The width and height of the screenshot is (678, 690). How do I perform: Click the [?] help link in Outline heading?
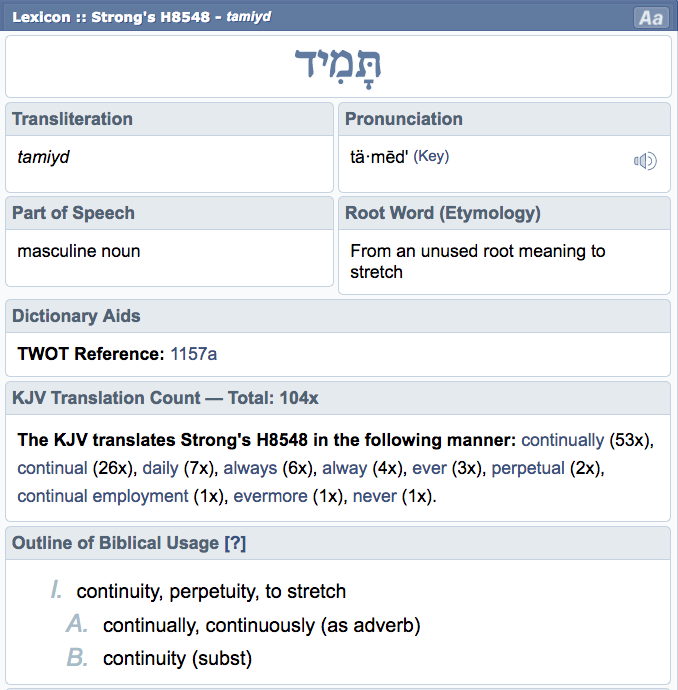tap(236, 543)
